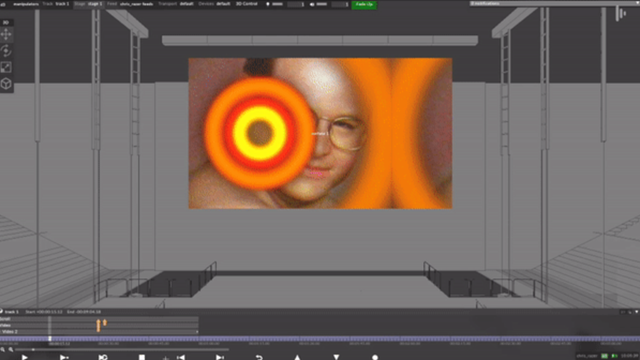Click the down triangle transport icon

click(x=336, y=358)
